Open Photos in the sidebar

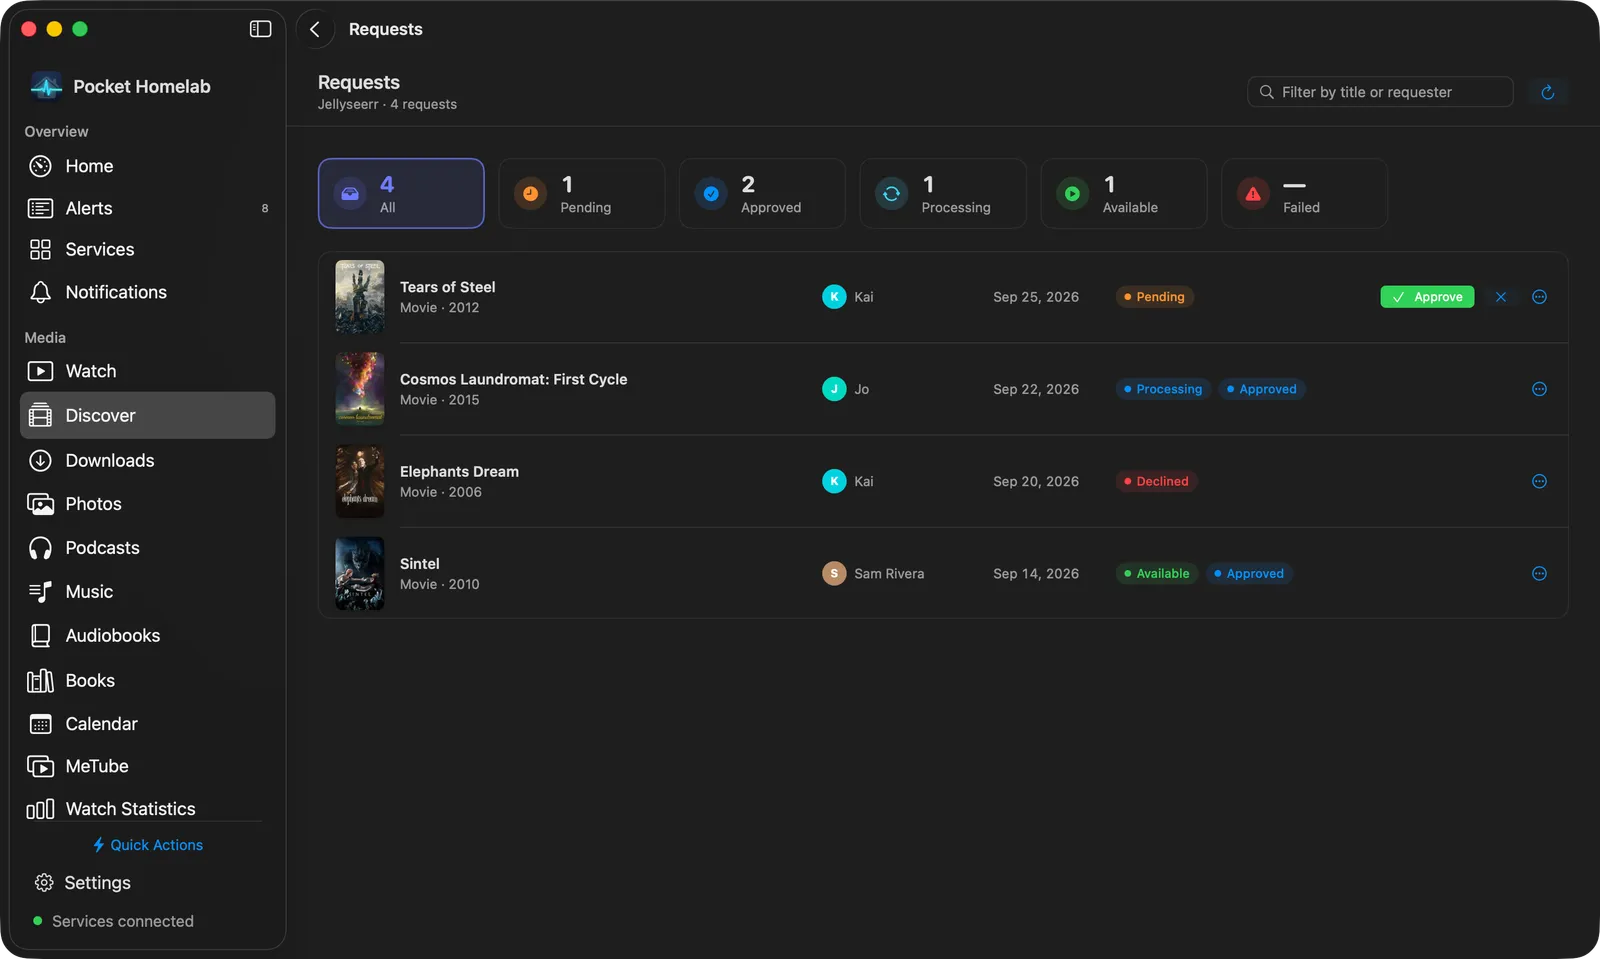click(x=147, y=504)
